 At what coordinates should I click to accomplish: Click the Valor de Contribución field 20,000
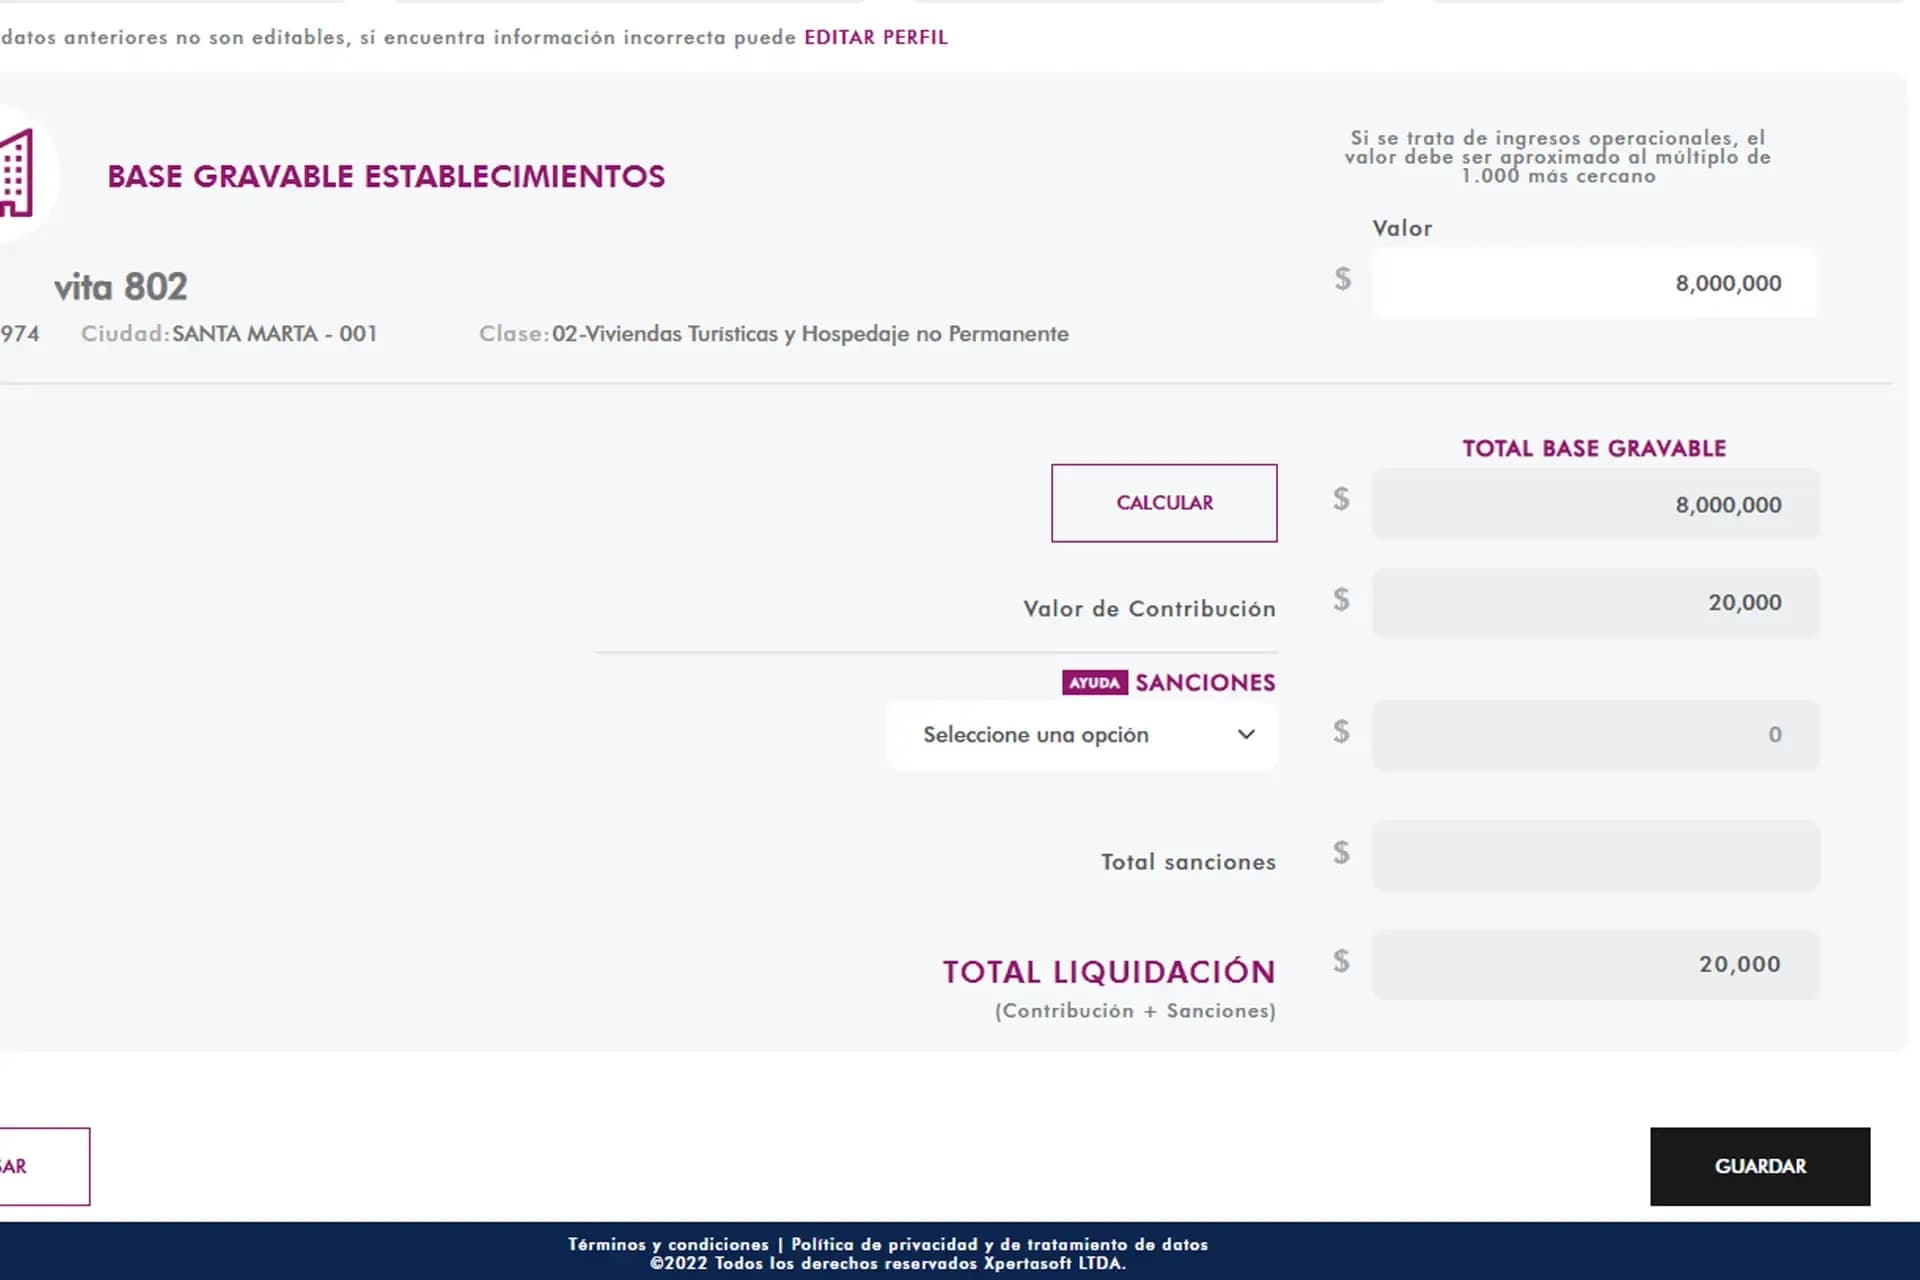pyautogui.click(x=1595, y=603)
